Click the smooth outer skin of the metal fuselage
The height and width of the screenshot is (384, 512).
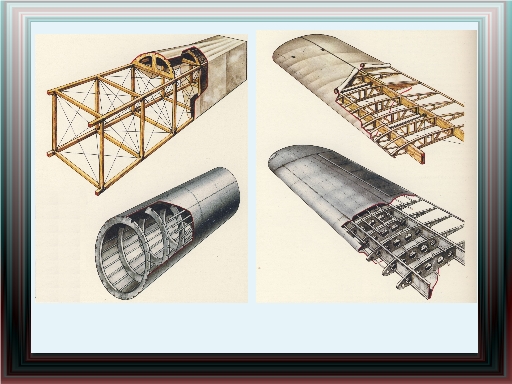tap(213, 200)
